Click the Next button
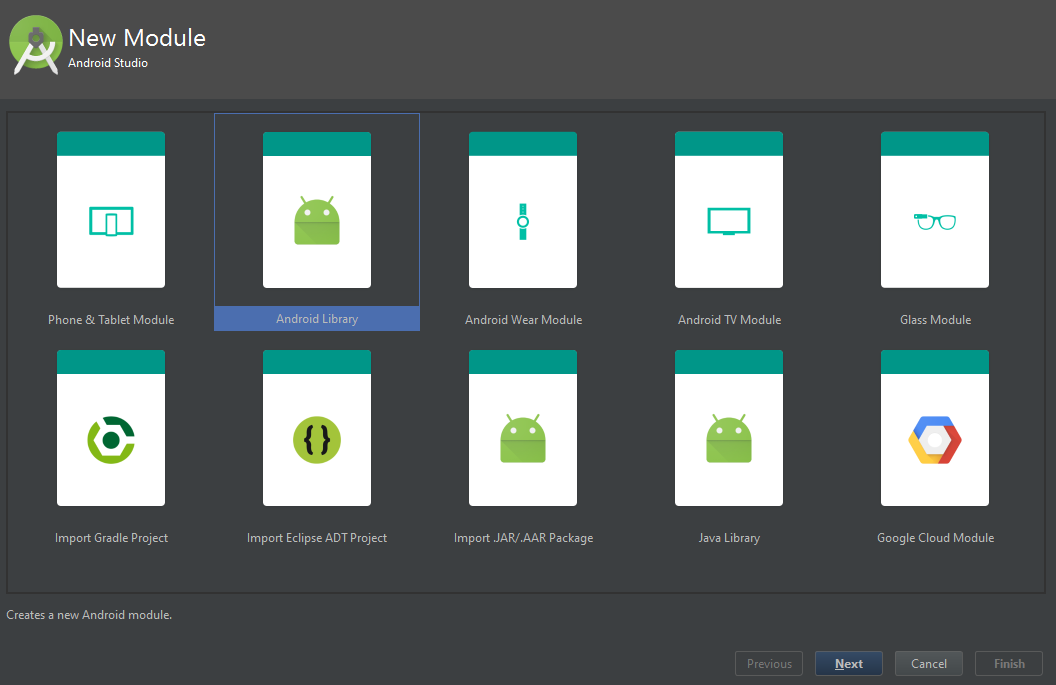This screenshot has height=685, width=1056. (x=849, y=664)
